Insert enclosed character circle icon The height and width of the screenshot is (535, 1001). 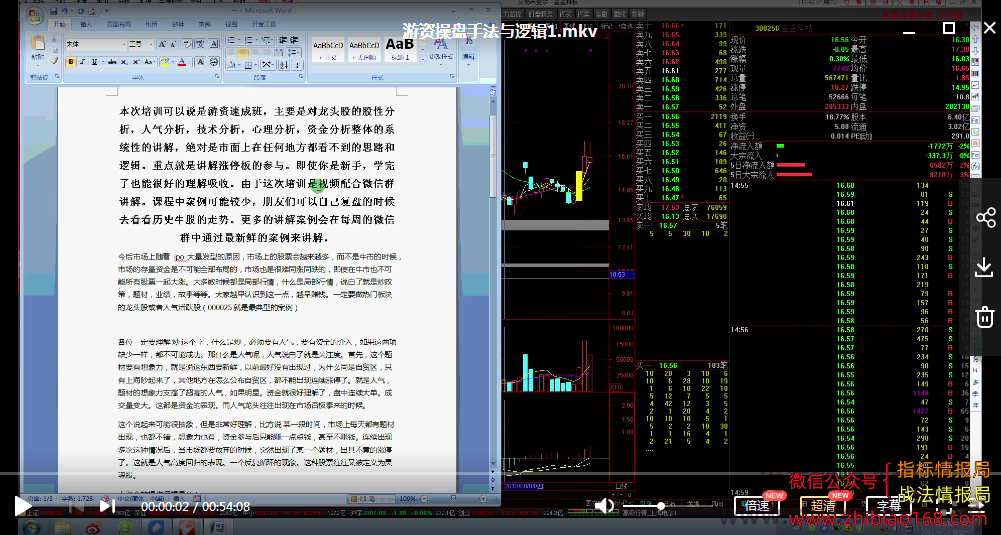(x=214, y=62)
